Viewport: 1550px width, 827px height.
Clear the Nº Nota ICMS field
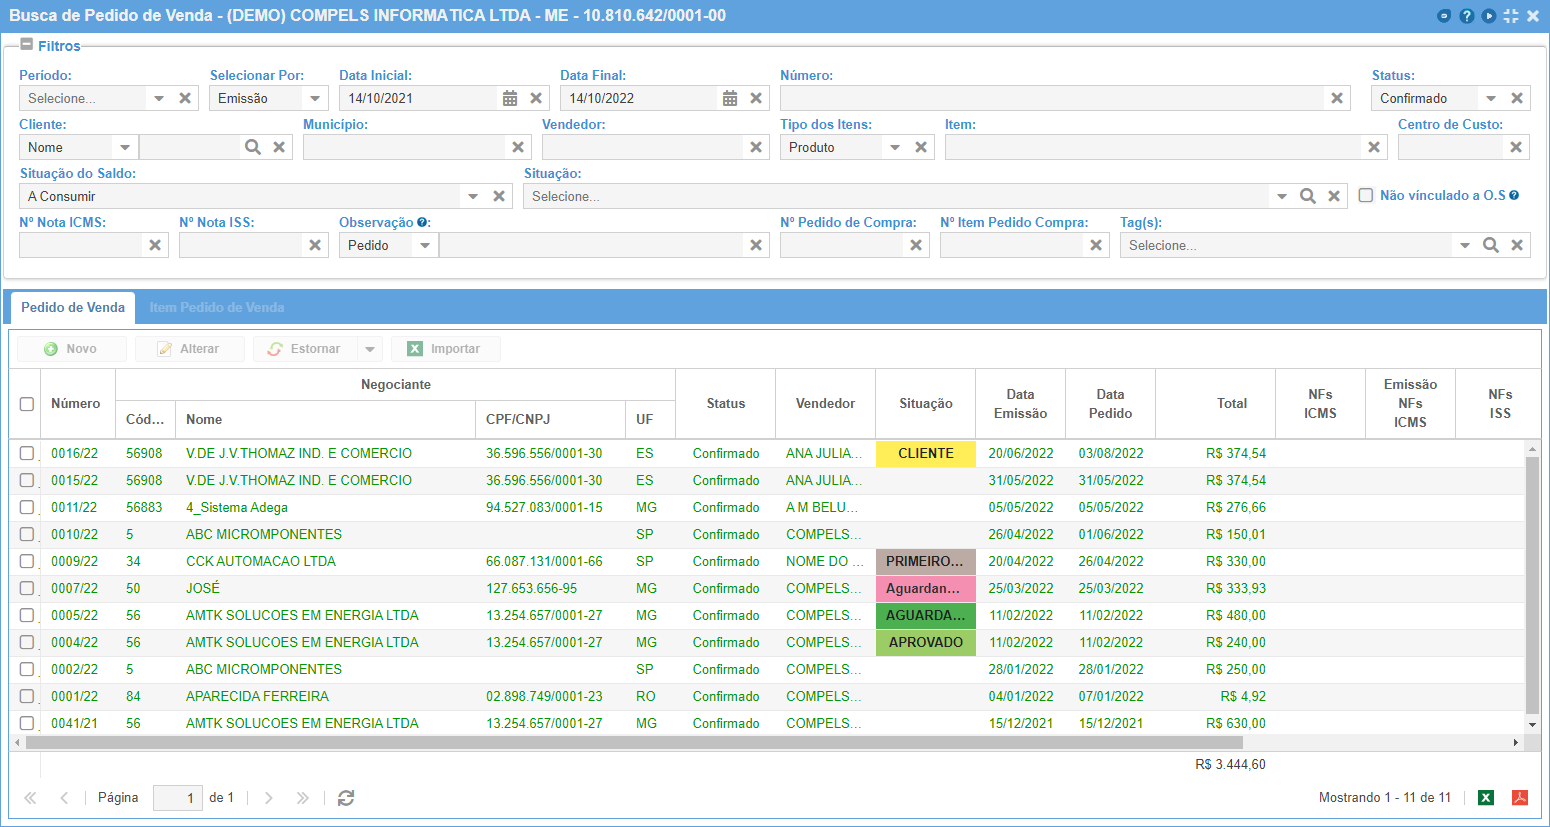(x=155, y=245)
